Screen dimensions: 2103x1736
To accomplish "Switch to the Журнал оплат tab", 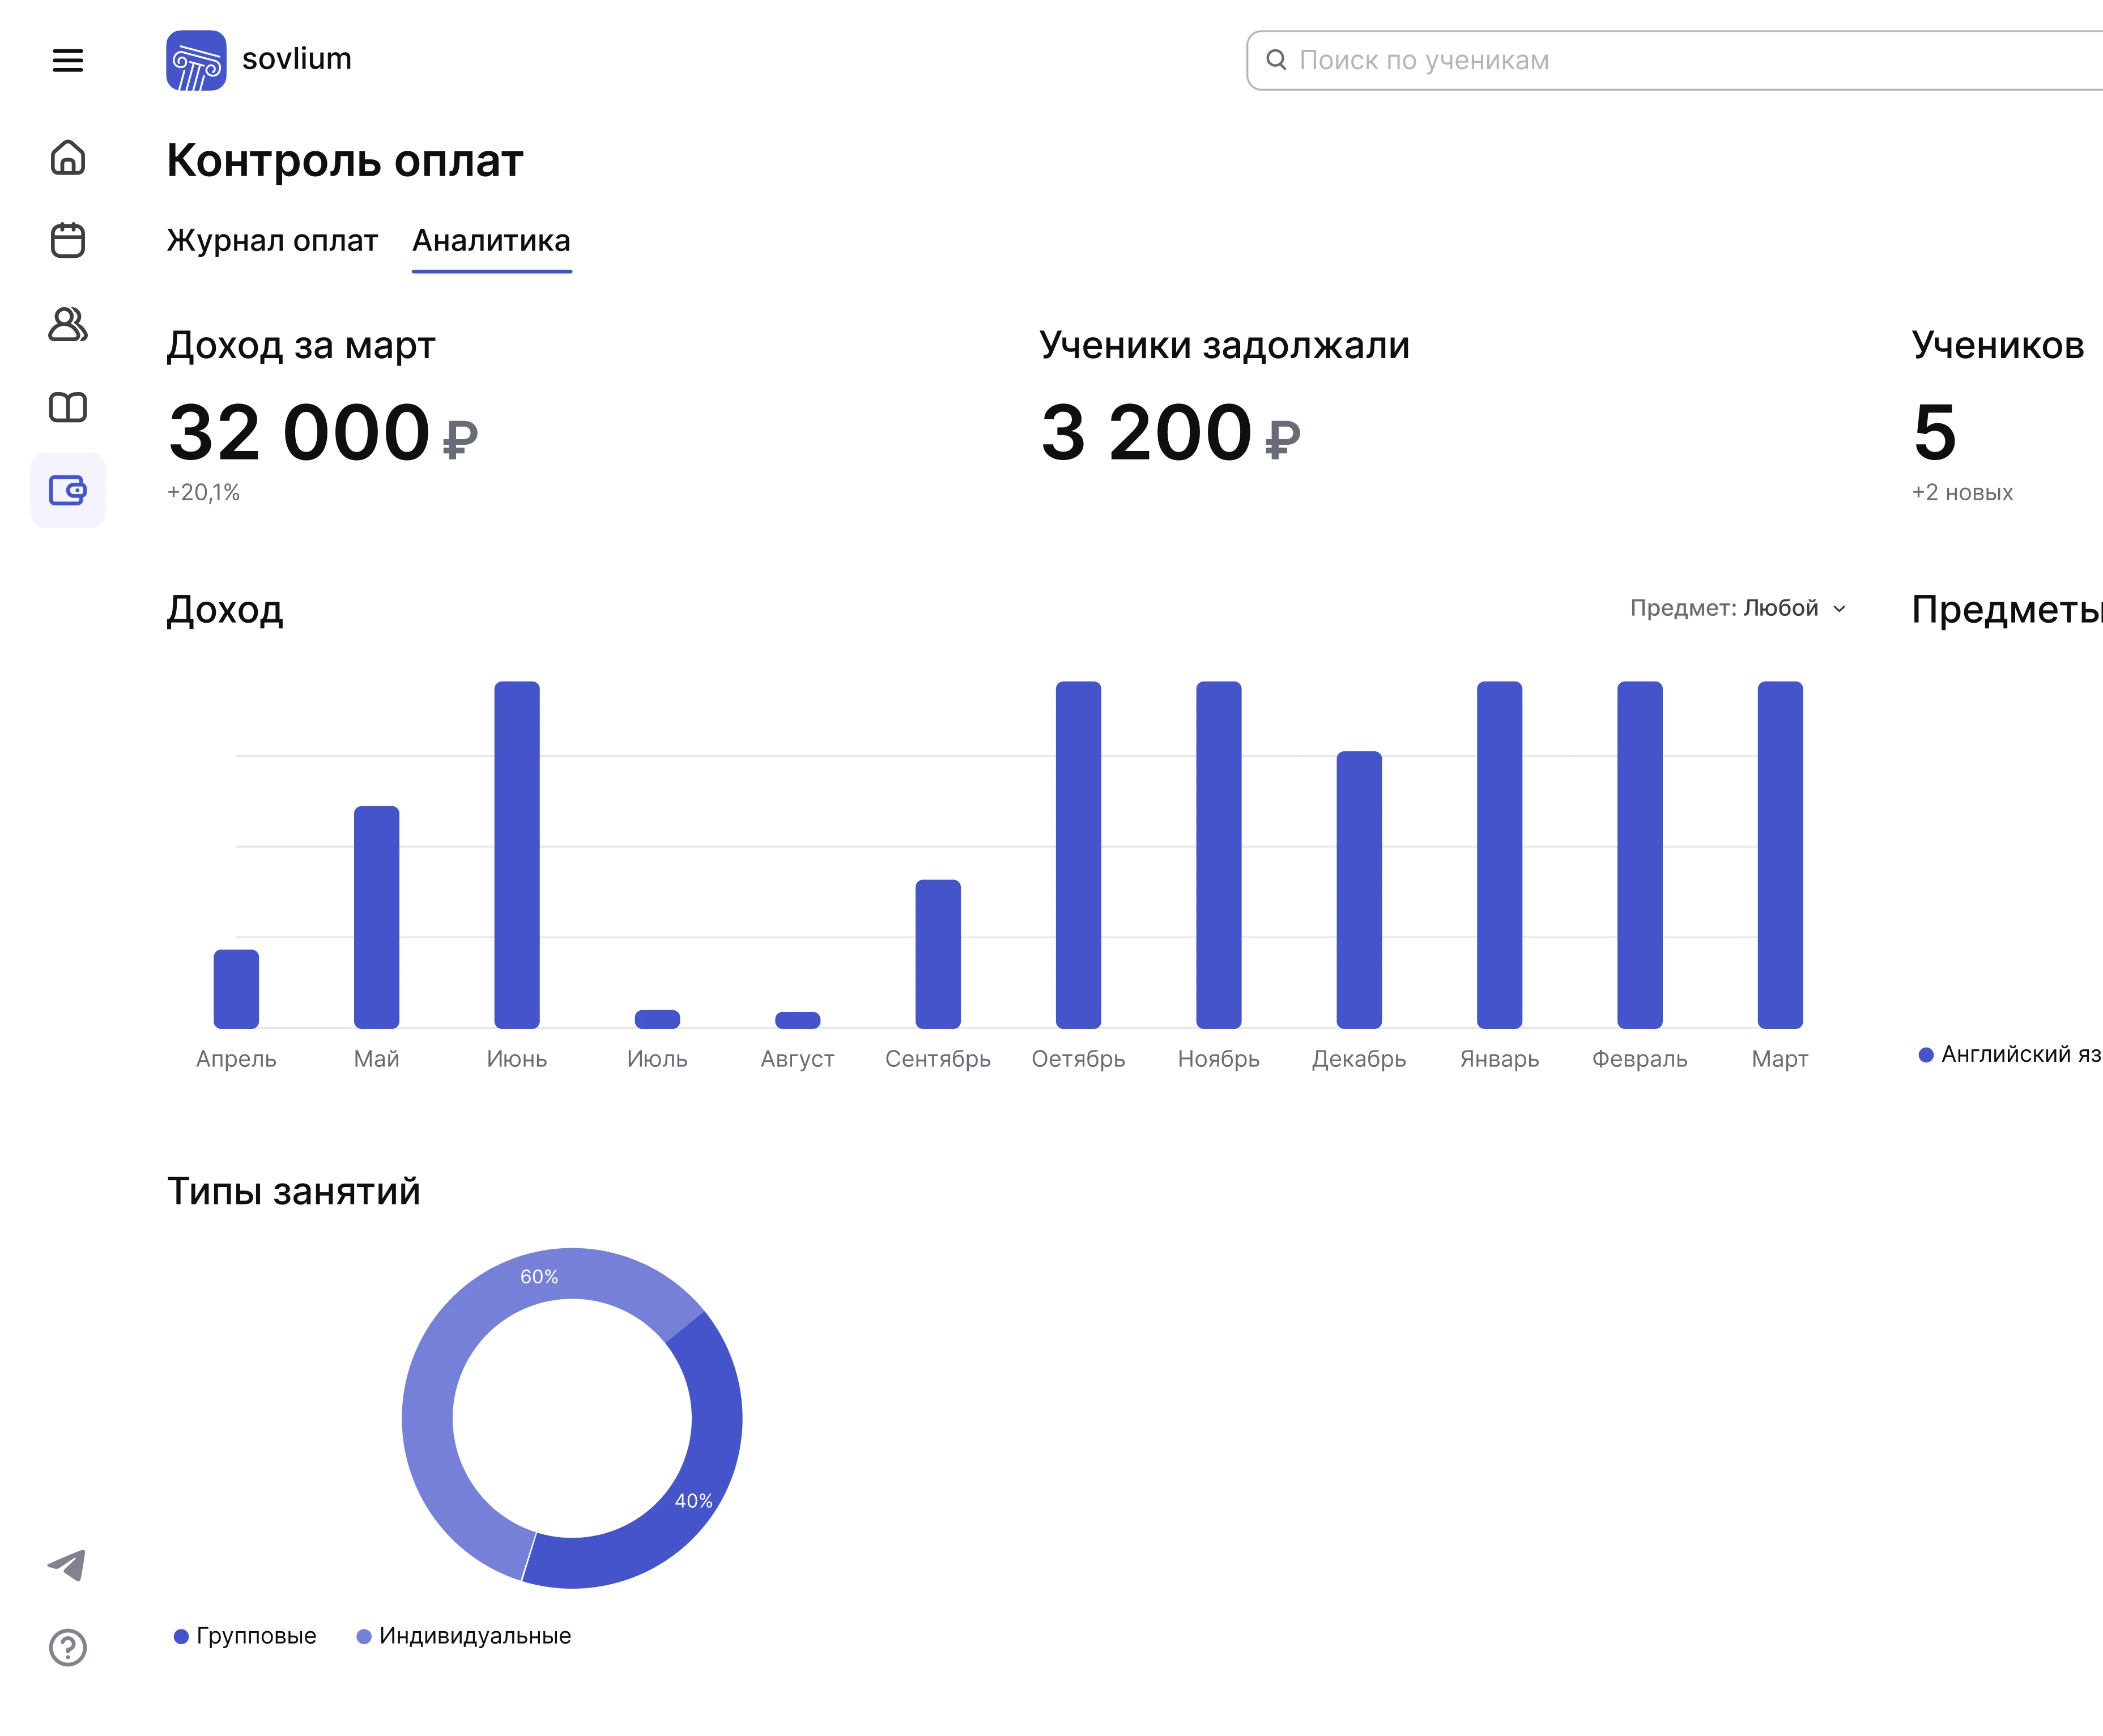I will point(272,241).
